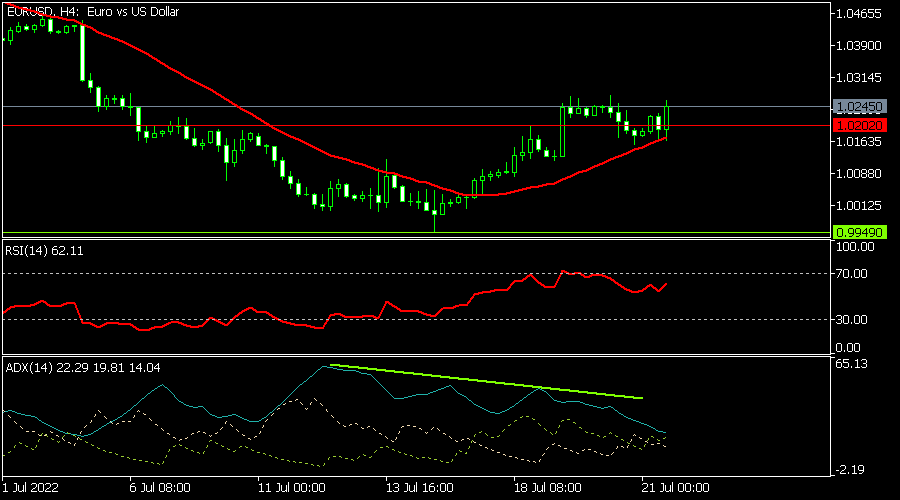
Task: Click the ADX -2.19 scale value
Action: (849, 470)
